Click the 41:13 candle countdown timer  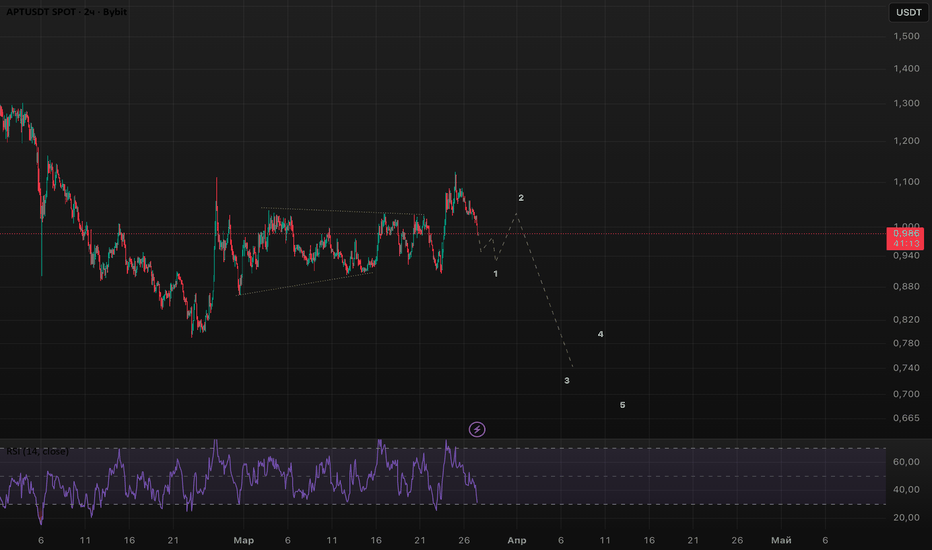pos(905,244)
